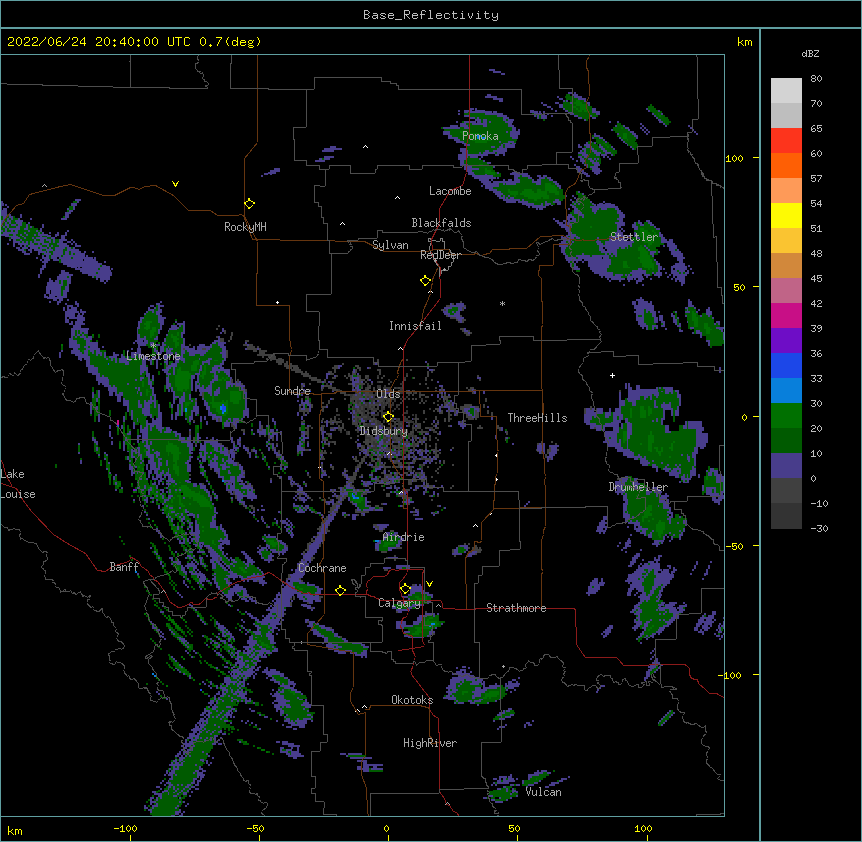Click the bottom axis tick label 100
This screenshot has width=862, height=842.
point(643,828)
